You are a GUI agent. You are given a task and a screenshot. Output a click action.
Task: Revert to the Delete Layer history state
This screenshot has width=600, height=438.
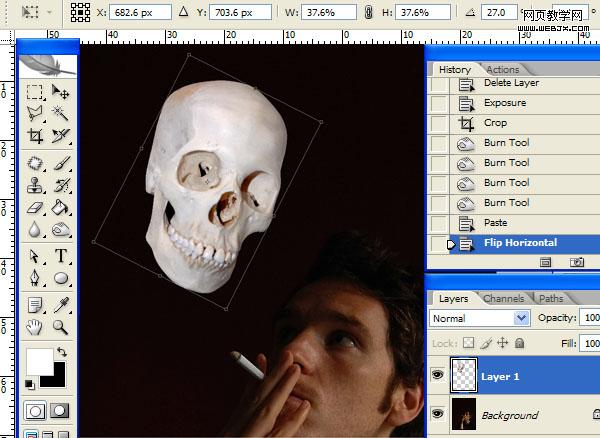click(x=525, y=84)
